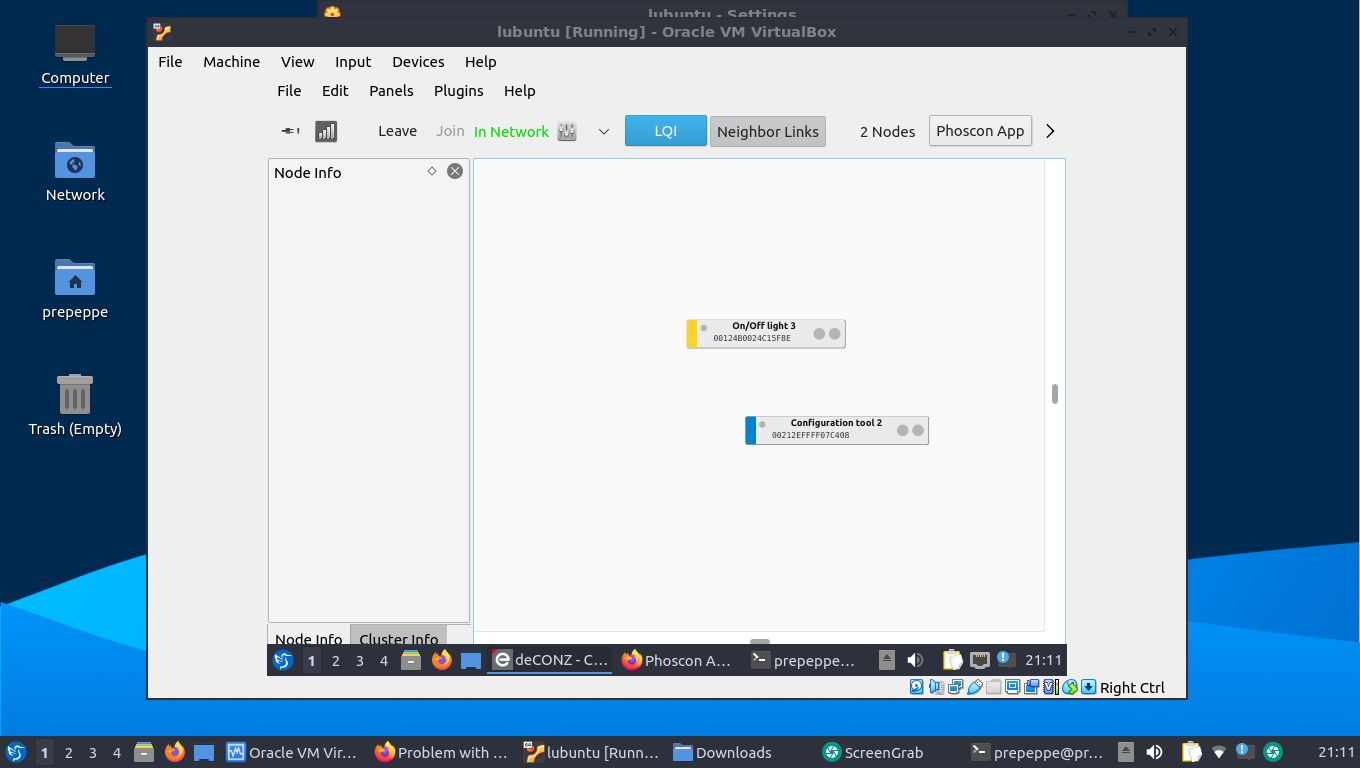The image size is (1360, 768).
Task: Open the signal strength bars icon in deCONZ
Action: click(326, 131)
